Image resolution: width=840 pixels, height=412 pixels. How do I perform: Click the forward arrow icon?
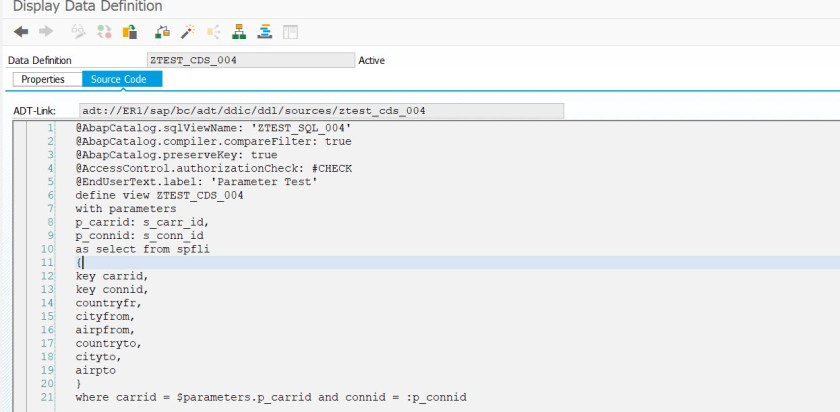pos(46,32)
